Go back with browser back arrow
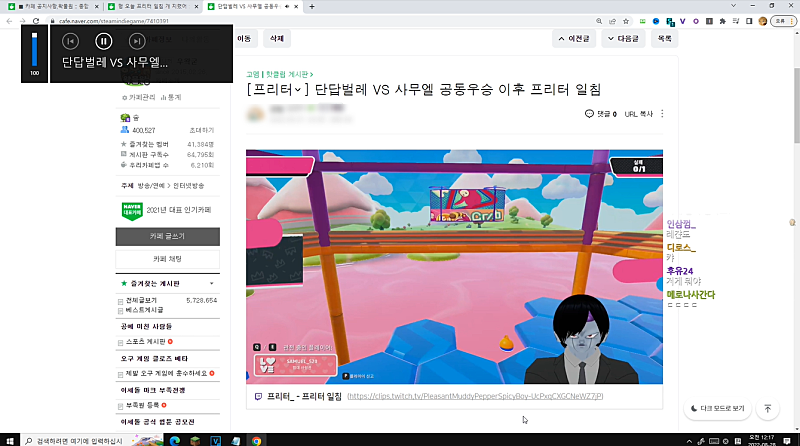The height and width of the screenshot is (446, 800). [x=9, y=21]
